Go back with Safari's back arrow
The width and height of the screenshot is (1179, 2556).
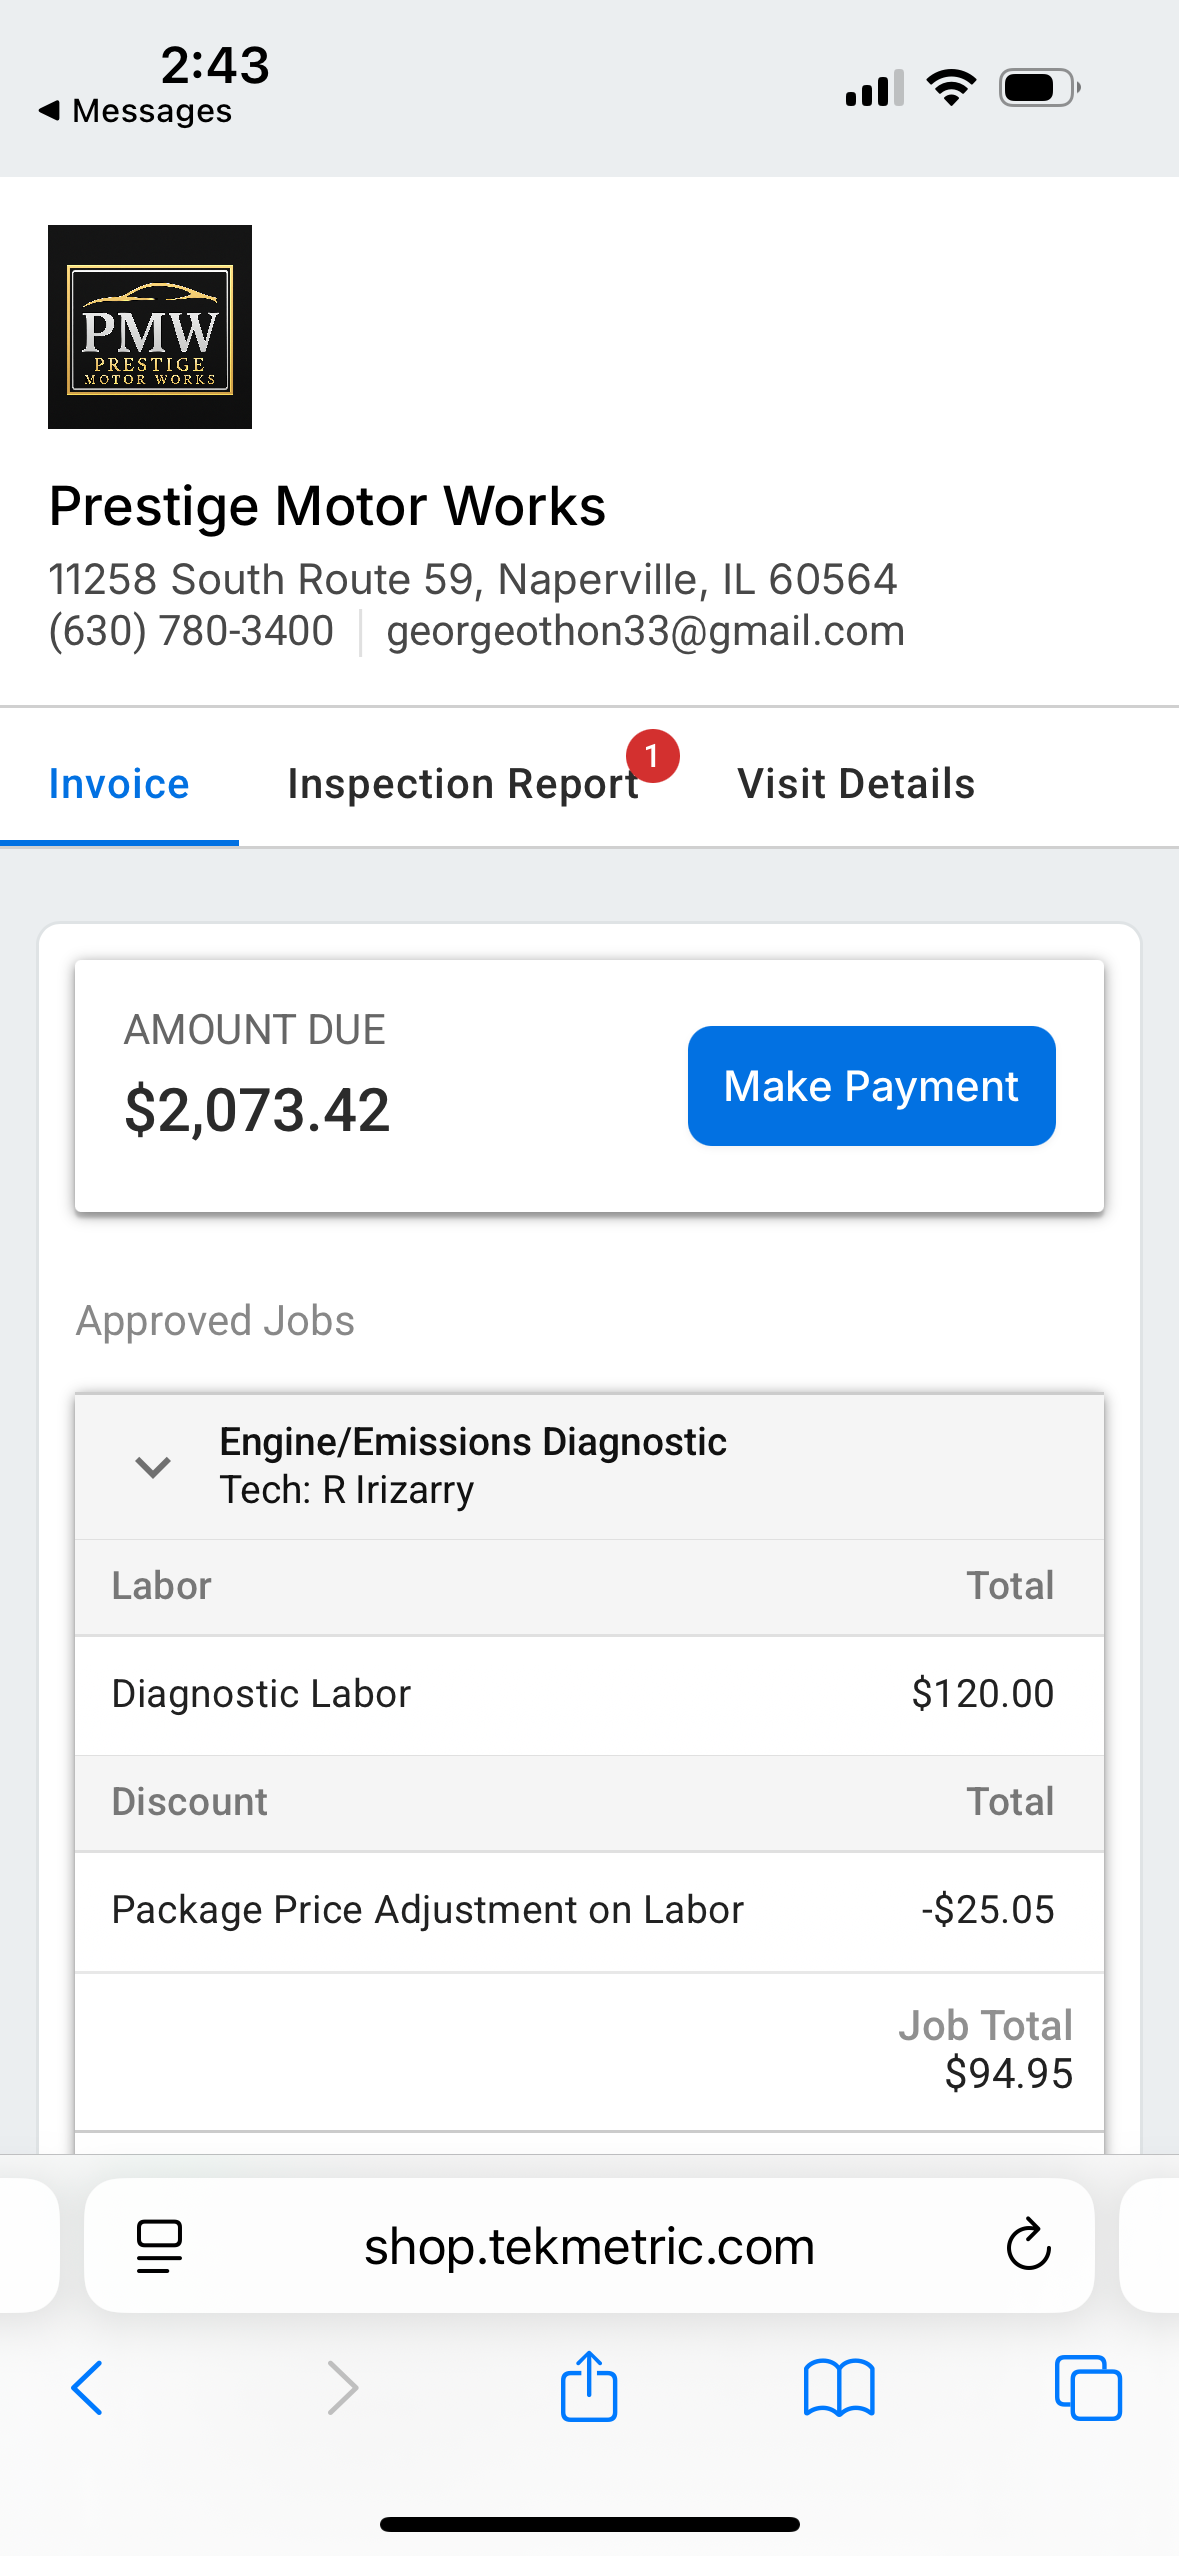[87, 2388]
